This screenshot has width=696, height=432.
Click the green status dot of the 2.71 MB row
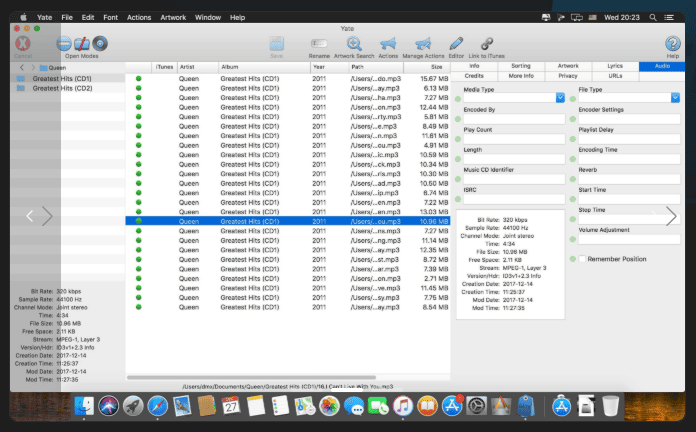point(138,278)
